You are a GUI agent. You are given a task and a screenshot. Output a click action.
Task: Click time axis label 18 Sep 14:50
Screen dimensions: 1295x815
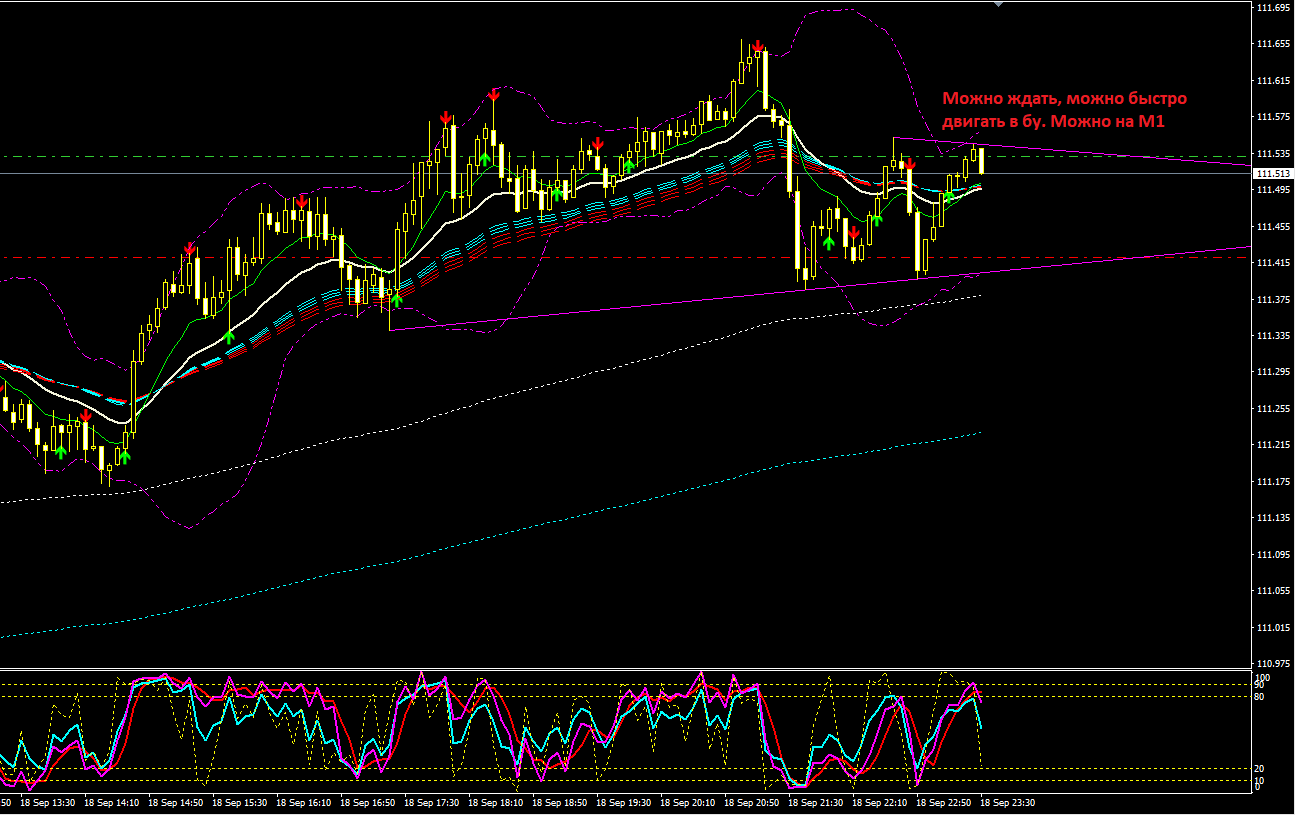[x=175, y=802]
